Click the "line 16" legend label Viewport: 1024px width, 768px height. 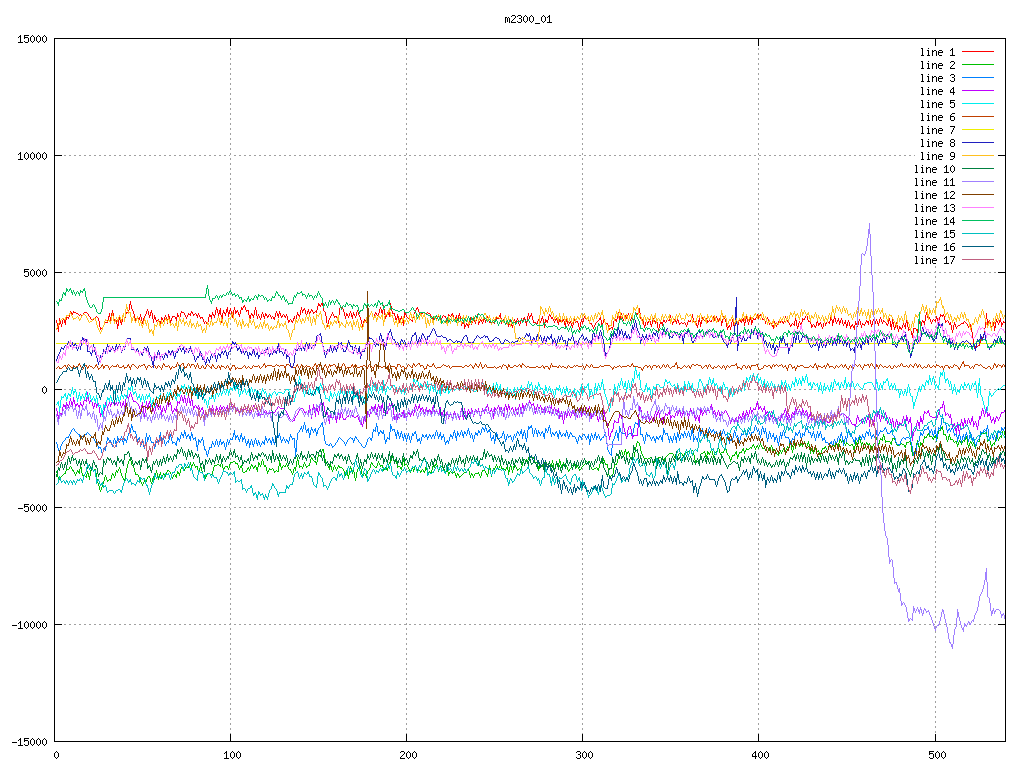(934, 247)
